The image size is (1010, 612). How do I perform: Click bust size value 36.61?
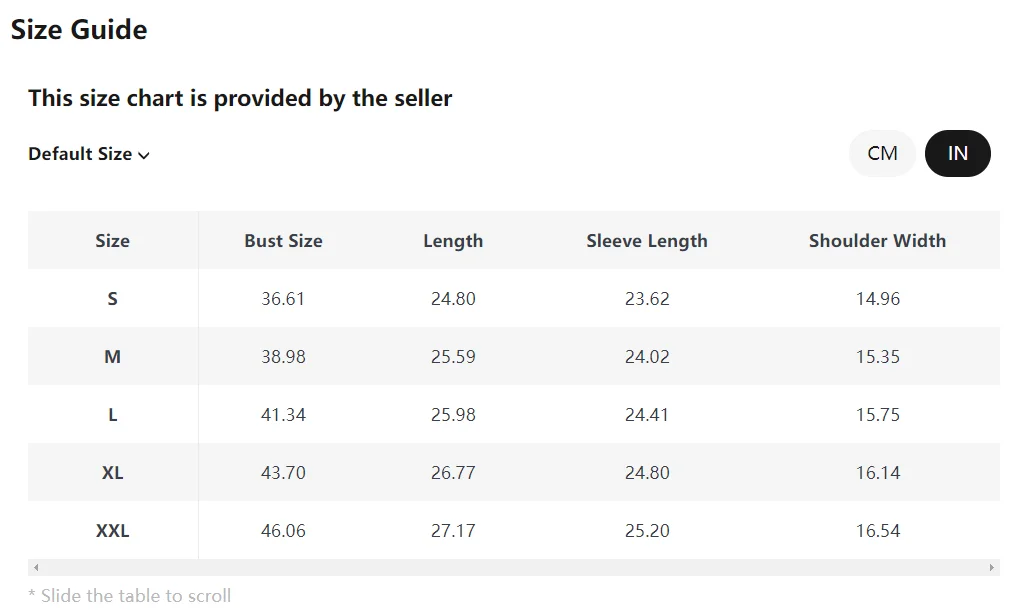(283, 299)
